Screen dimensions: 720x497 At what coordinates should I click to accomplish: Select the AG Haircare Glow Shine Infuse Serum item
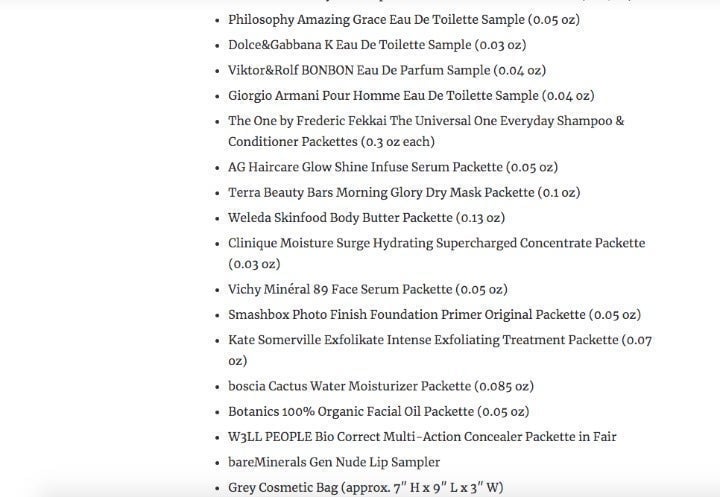point(393,167)
